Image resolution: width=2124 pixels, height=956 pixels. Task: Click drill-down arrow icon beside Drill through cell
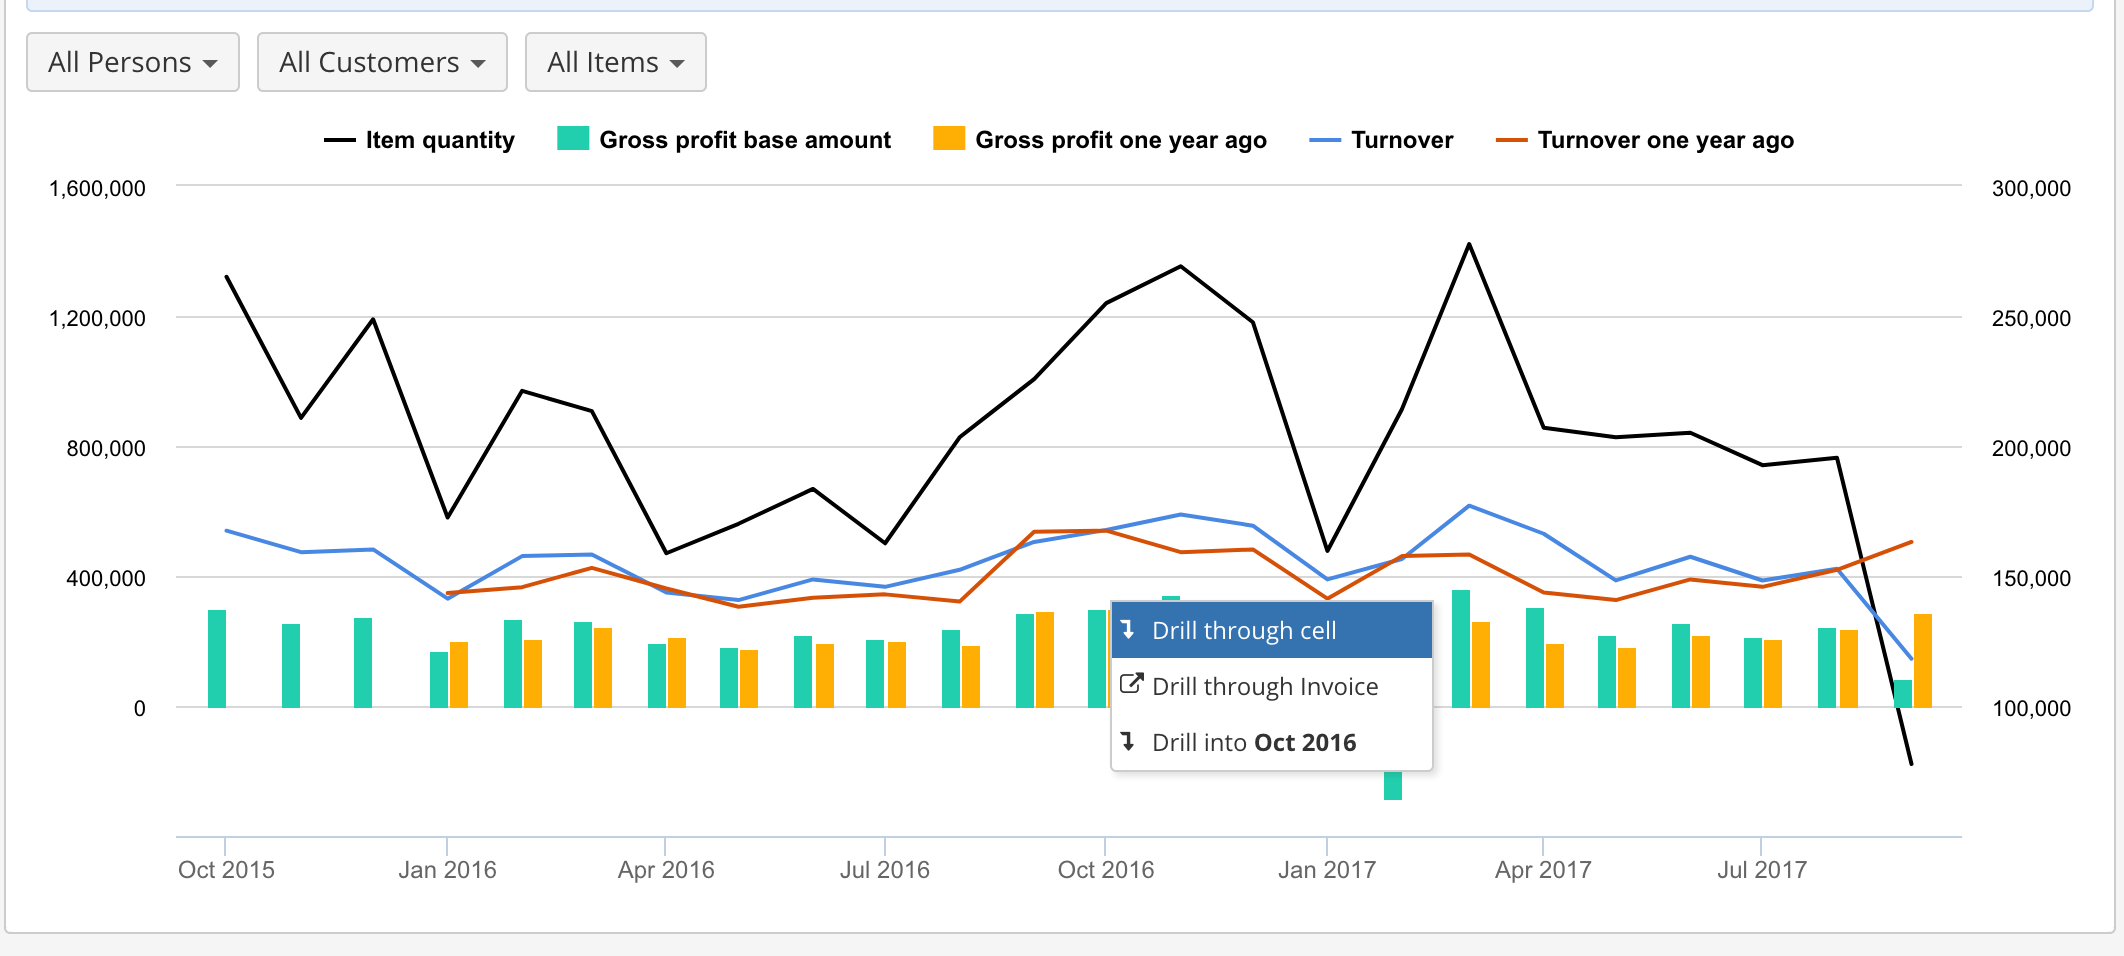1128,630
